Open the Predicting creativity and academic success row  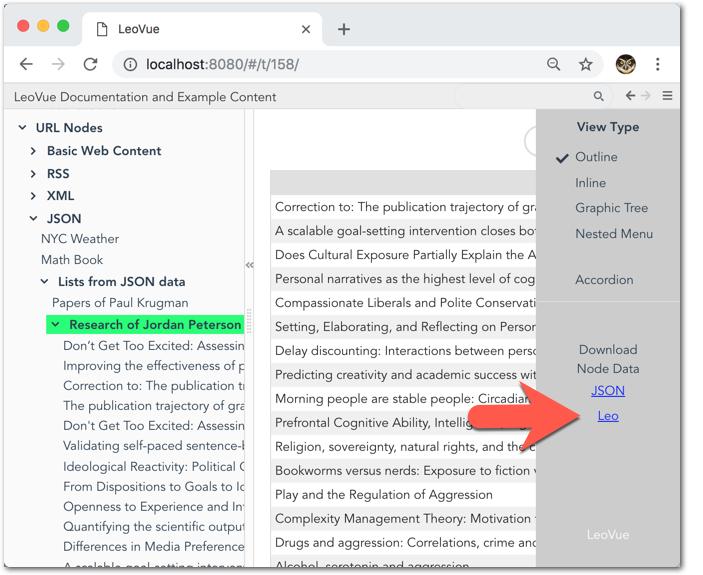(403, 375)
